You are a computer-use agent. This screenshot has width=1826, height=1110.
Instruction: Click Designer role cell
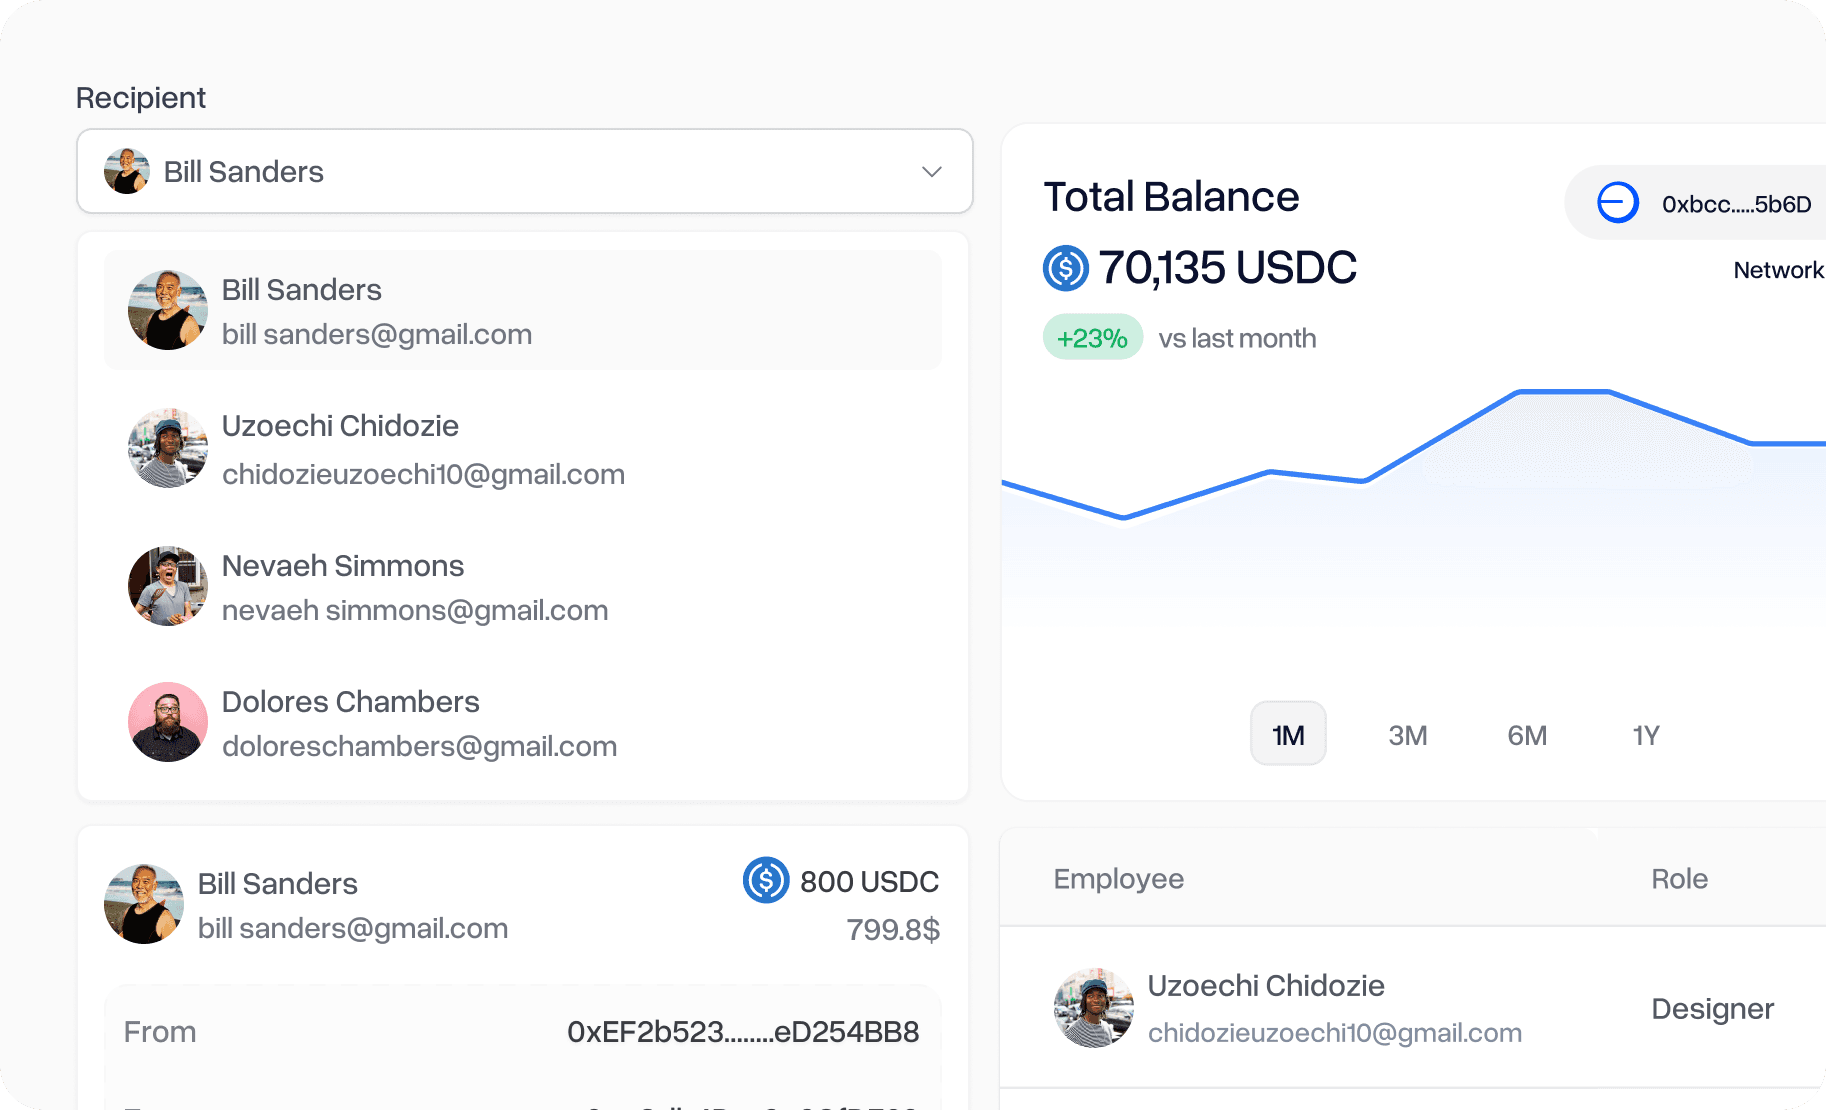(1713, 1009)
